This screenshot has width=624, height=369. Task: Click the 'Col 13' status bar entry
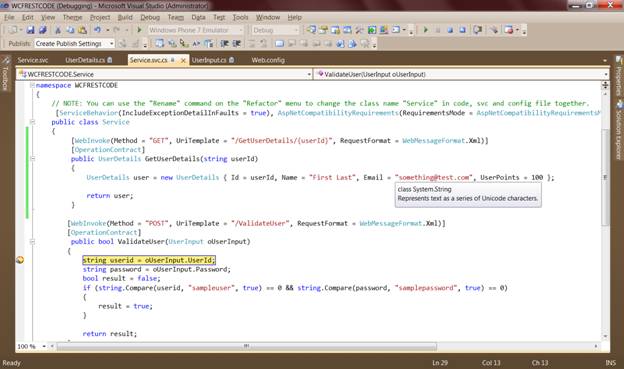click(x=491, y=363)
